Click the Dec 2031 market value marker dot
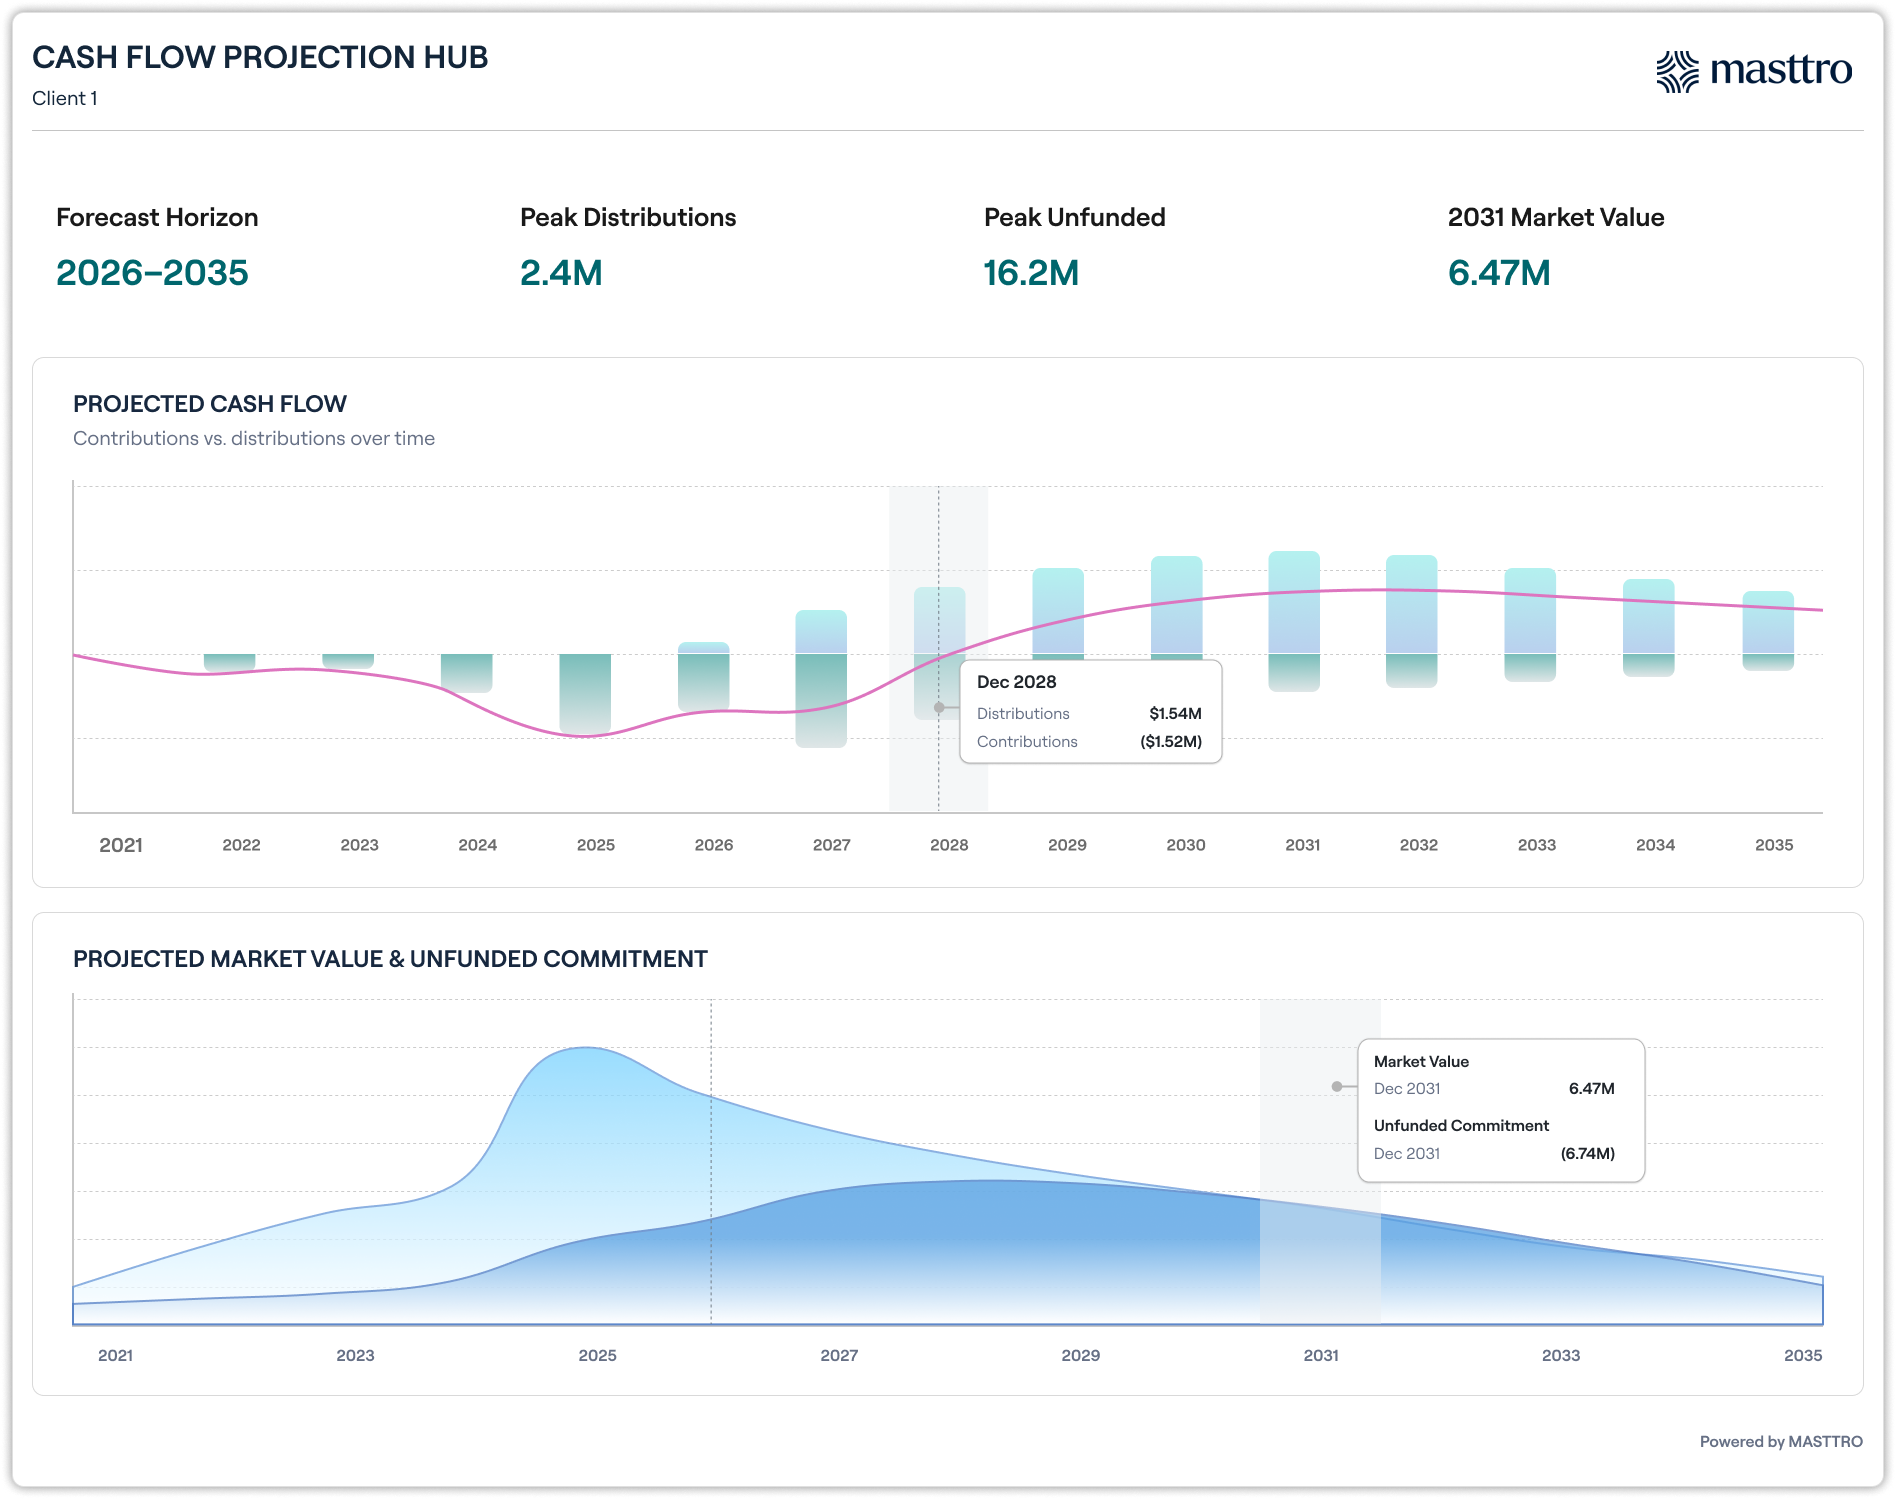 [1337, 1086]
